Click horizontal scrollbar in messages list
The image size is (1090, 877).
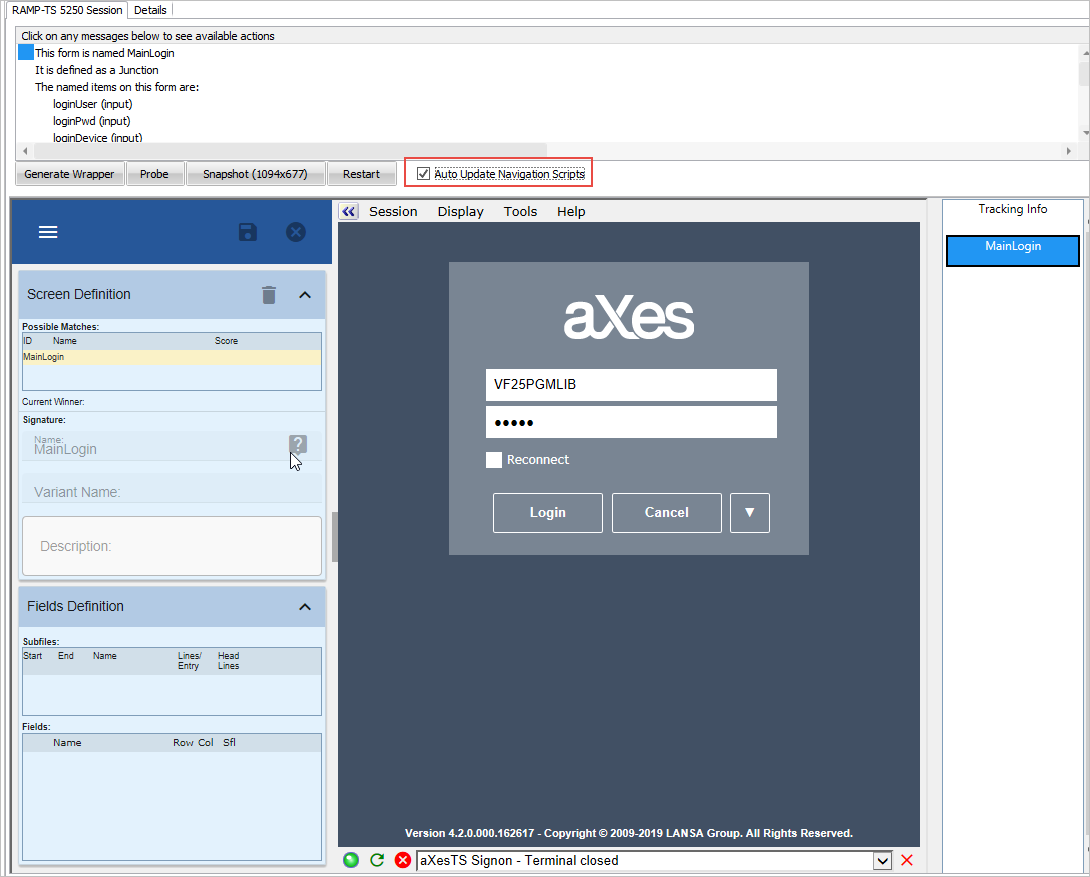click(x=291, y=150)
